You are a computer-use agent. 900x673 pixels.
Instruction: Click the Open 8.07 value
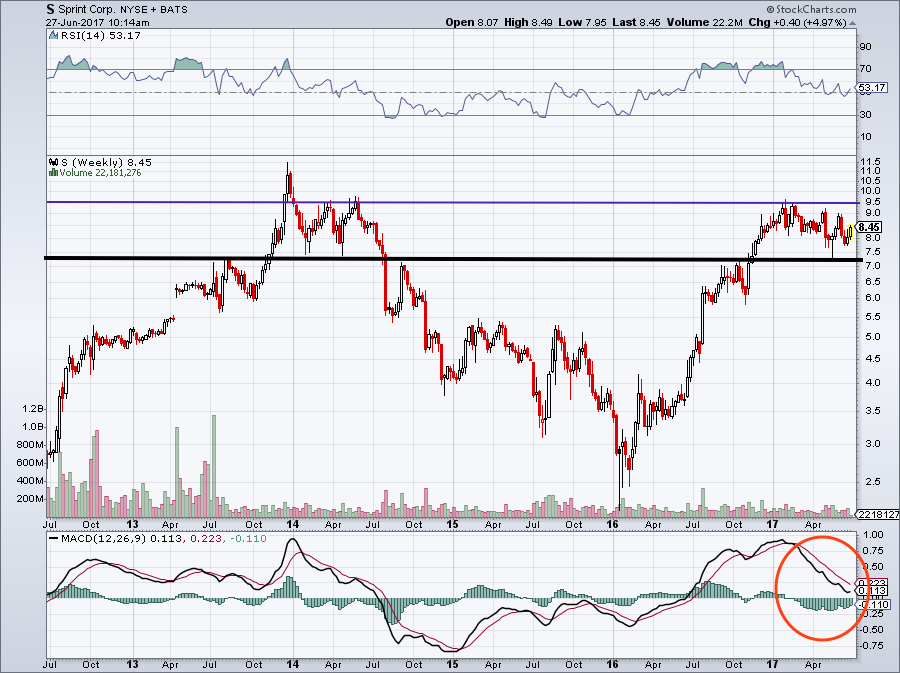tap(471, 23)
